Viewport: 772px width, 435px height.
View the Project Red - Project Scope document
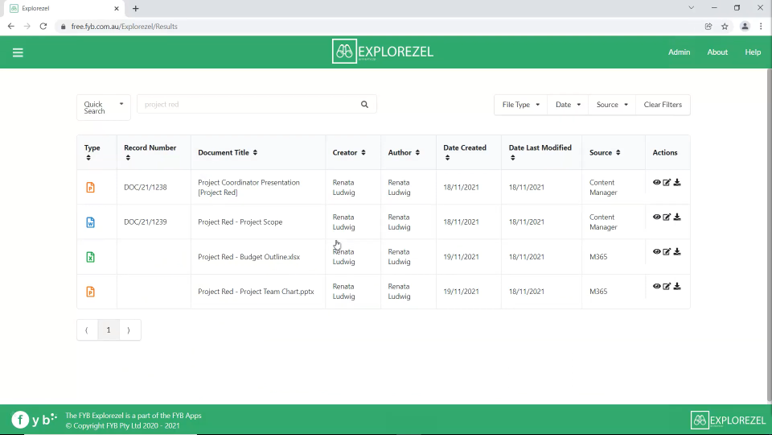pos(656,217)
